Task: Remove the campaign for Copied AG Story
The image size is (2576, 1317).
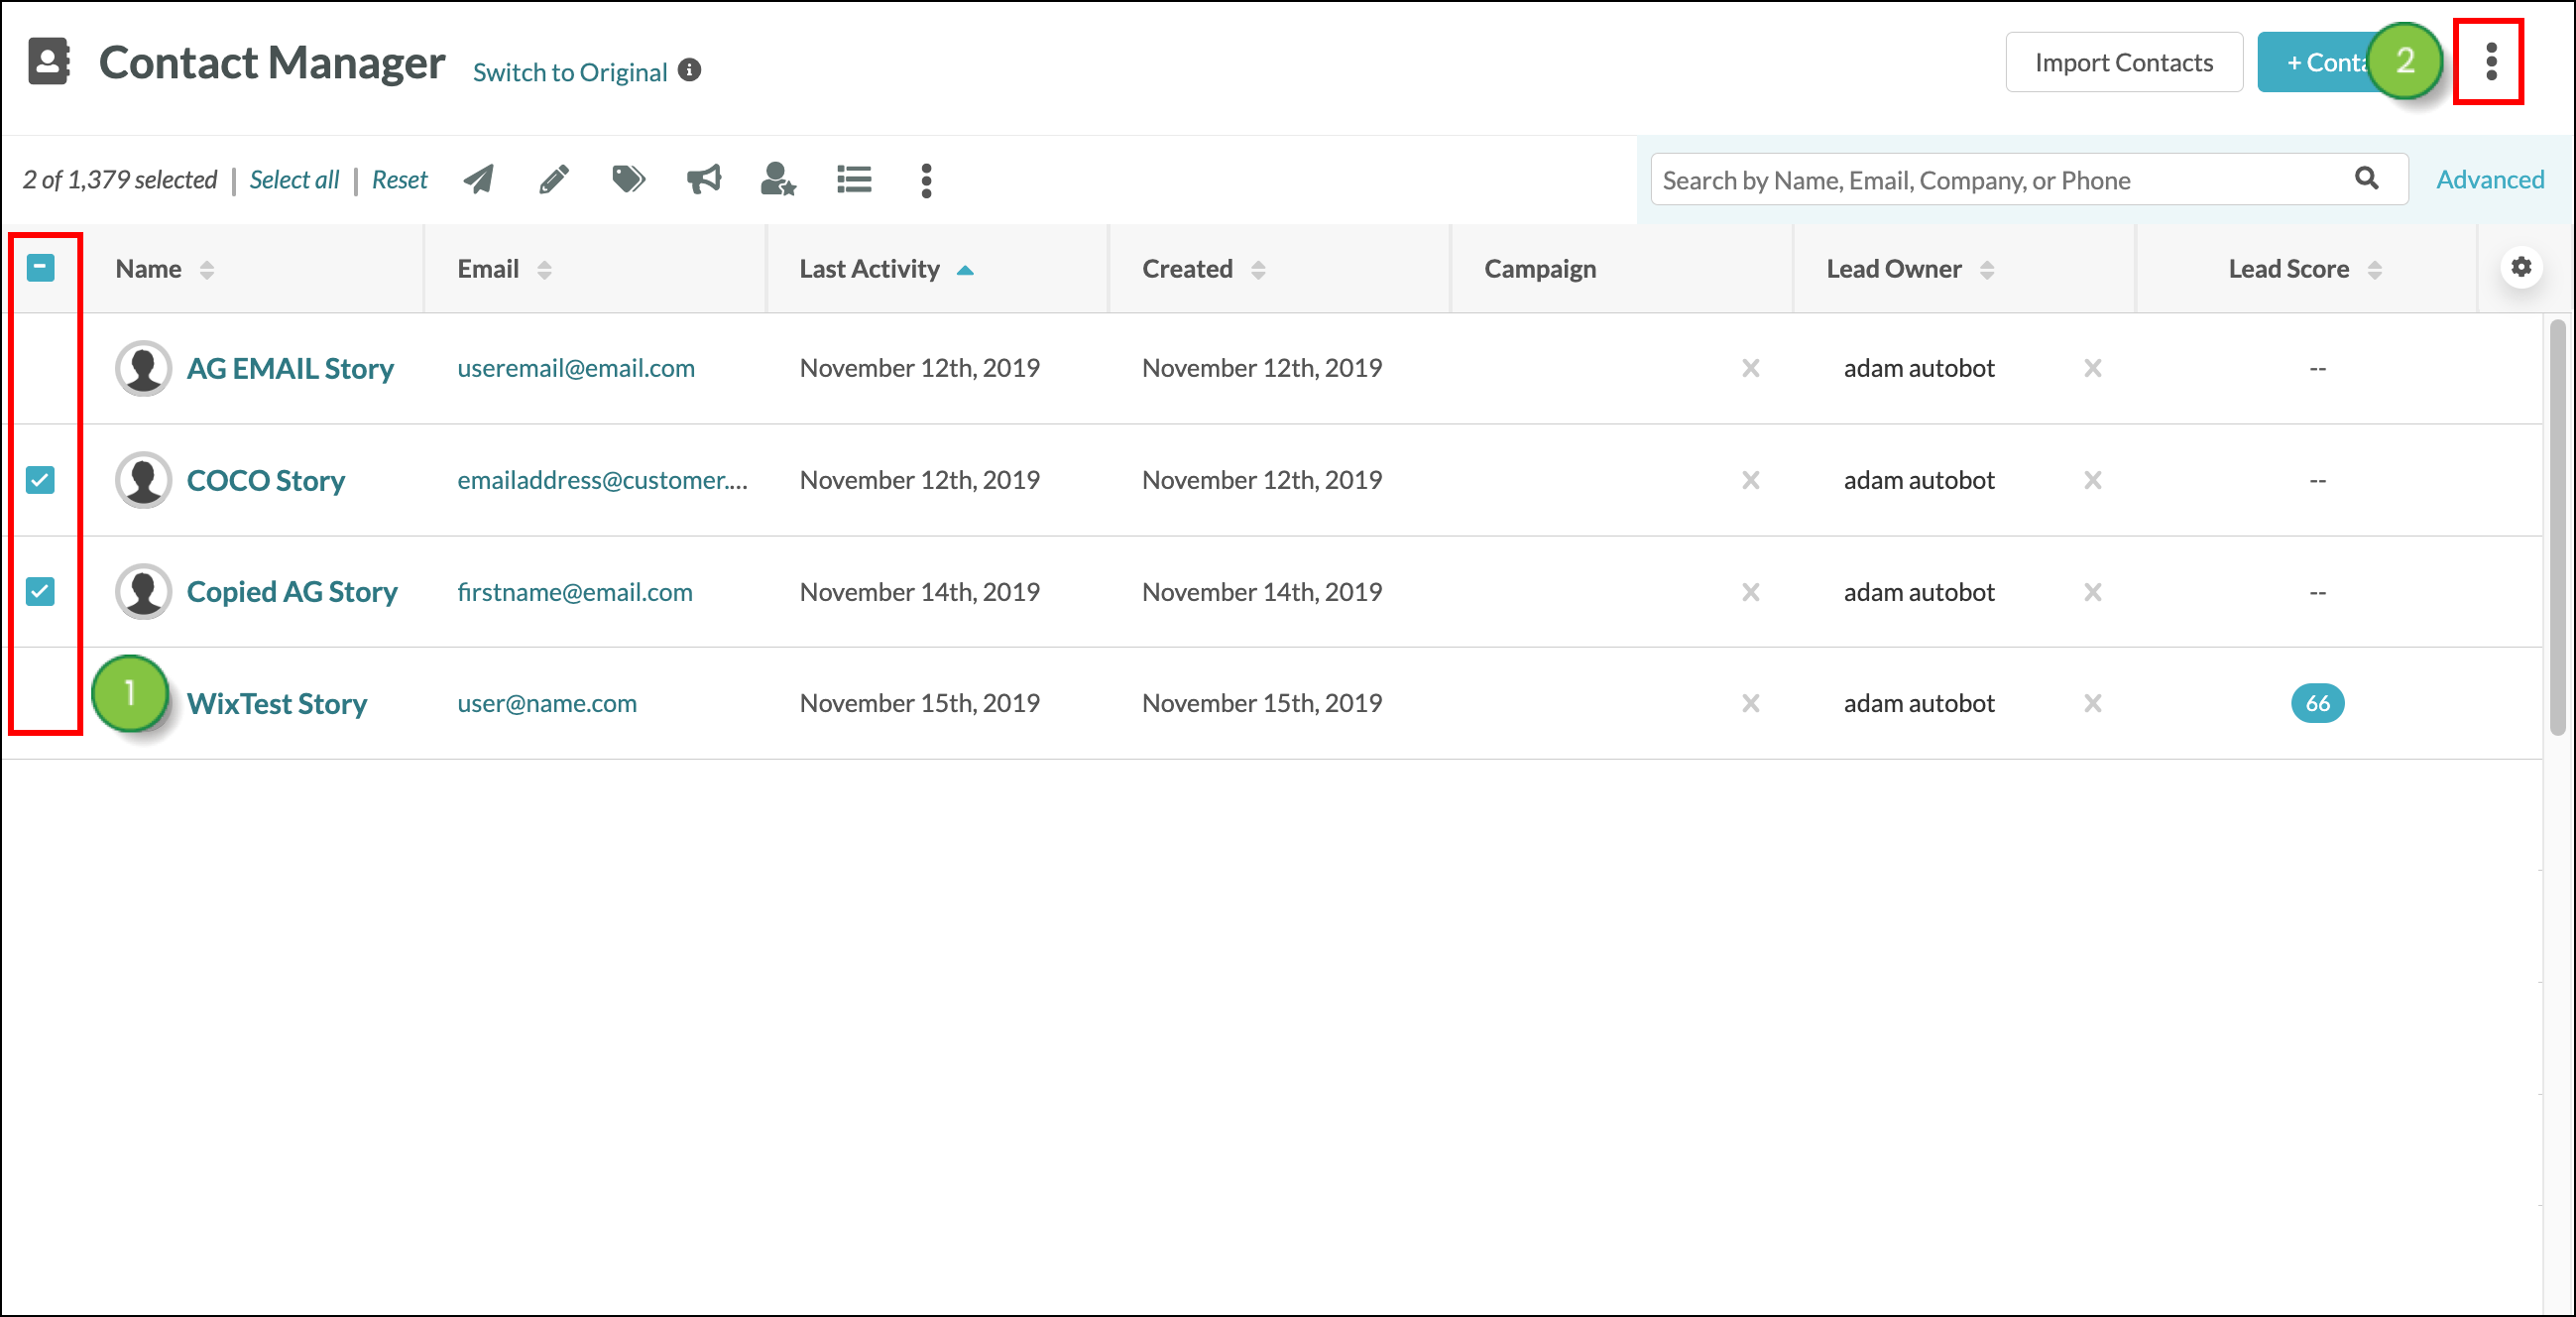Action: pos(1750,592)
